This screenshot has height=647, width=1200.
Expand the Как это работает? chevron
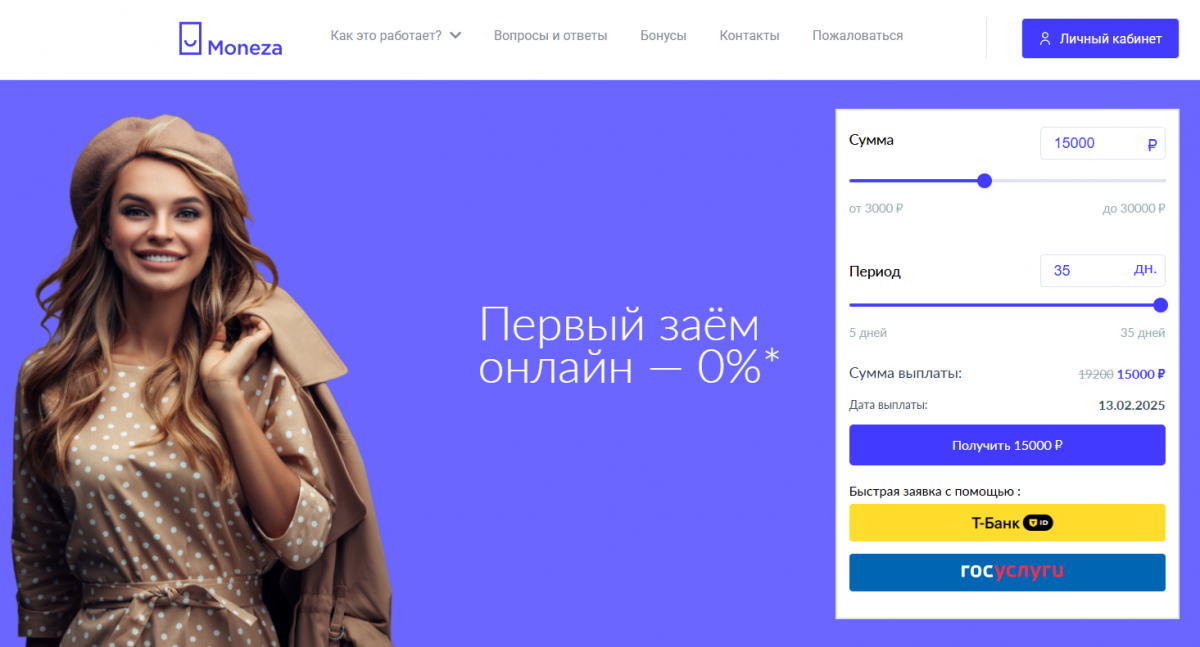pyautogui.click(x=455, y=36)
